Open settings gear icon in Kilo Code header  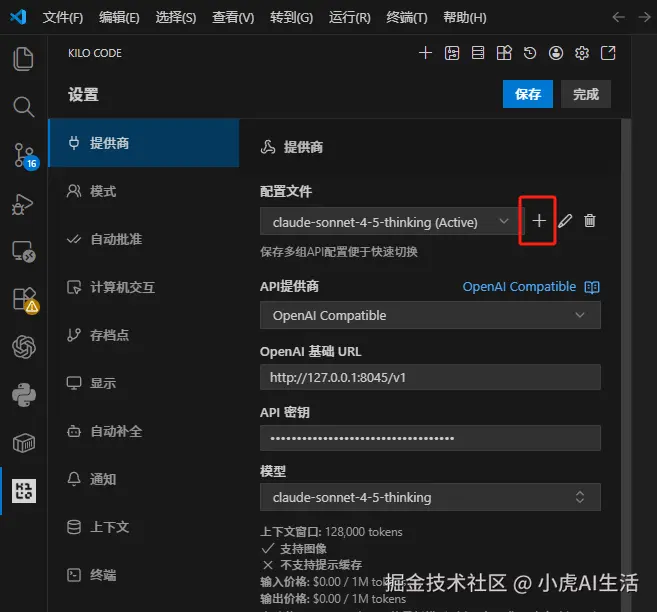(x=582, y=53)
